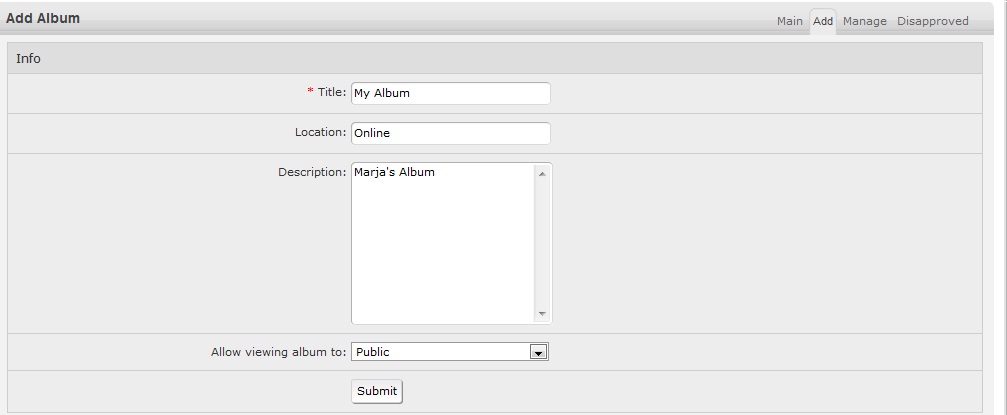Click the Location field label
Screen dimensions: 1007x415
tap(320, 132)
